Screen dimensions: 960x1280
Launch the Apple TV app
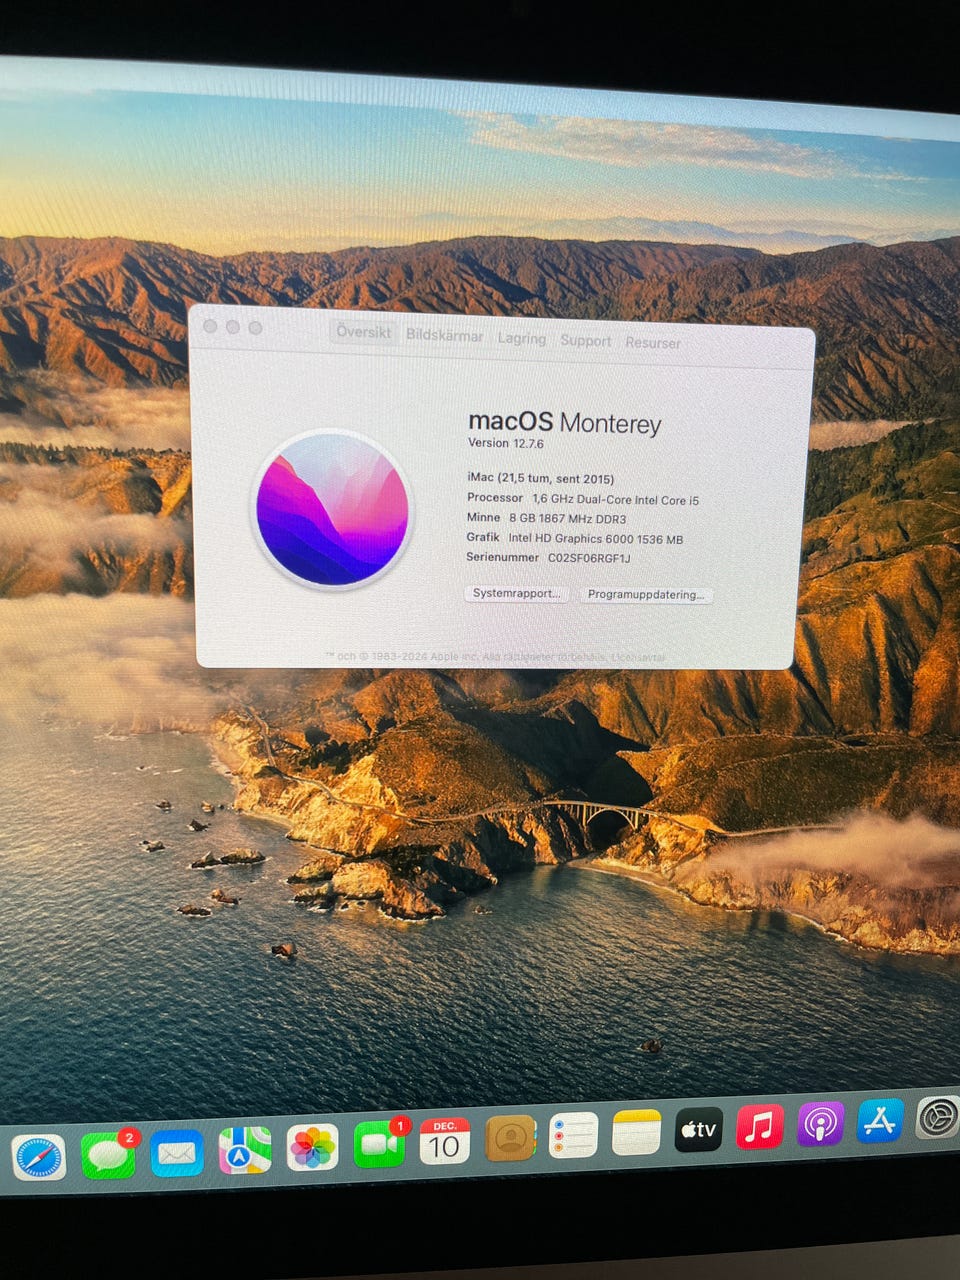pos(699,1130)
